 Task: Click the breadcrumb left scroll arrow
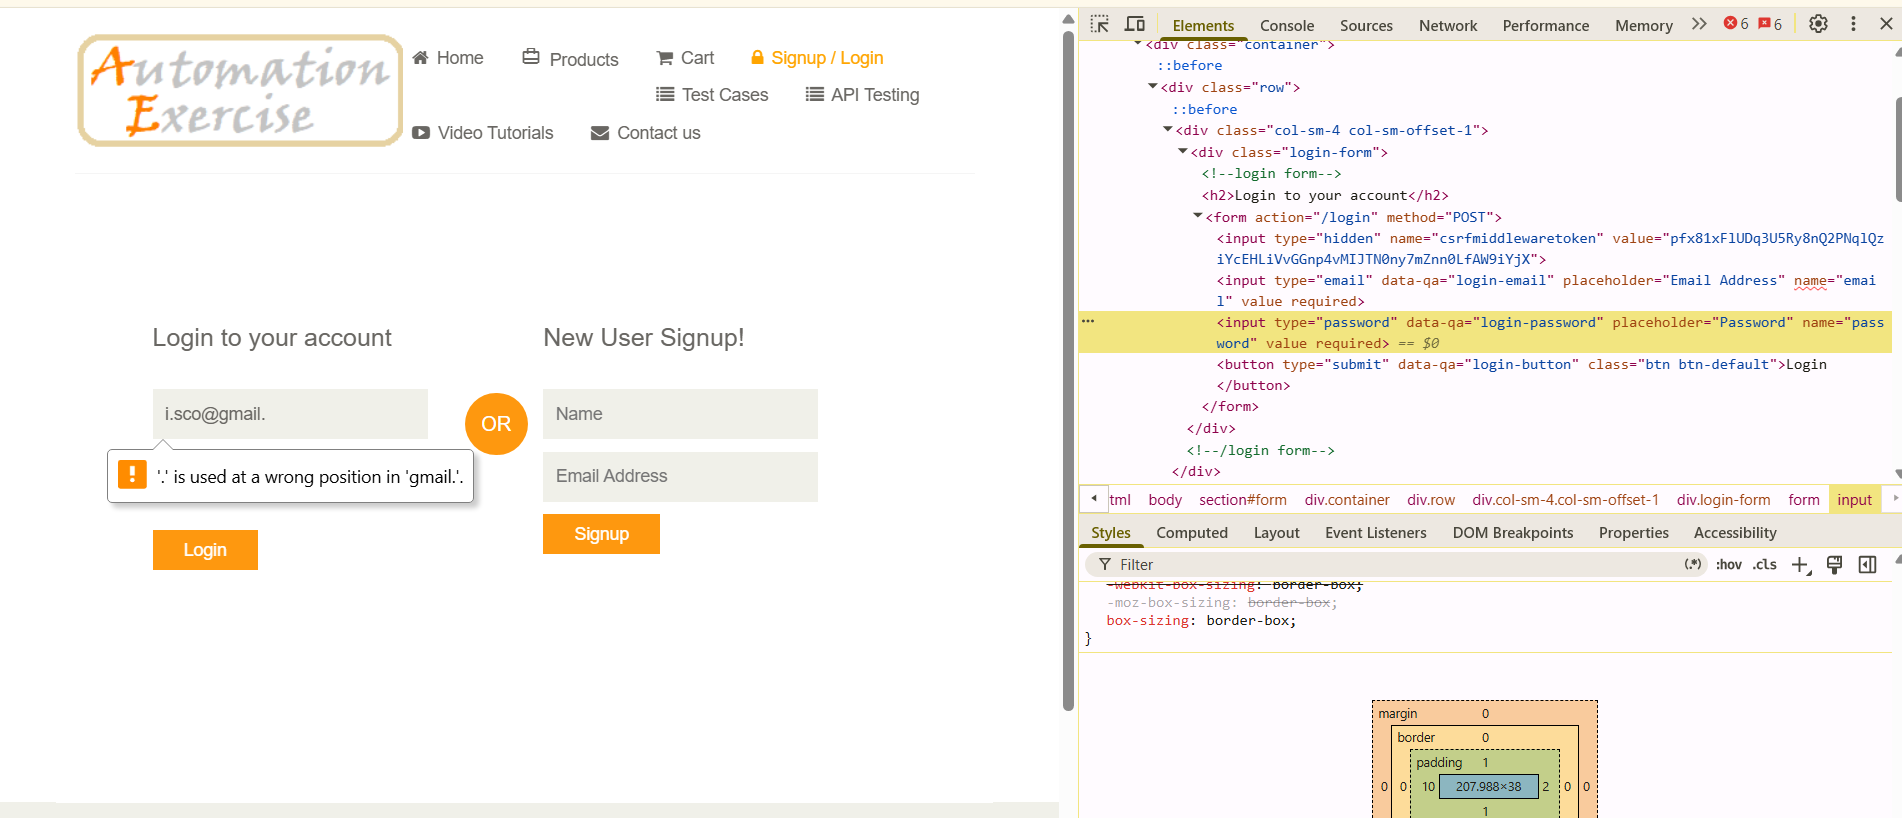pyautogui.click(x=1094, y=498)
